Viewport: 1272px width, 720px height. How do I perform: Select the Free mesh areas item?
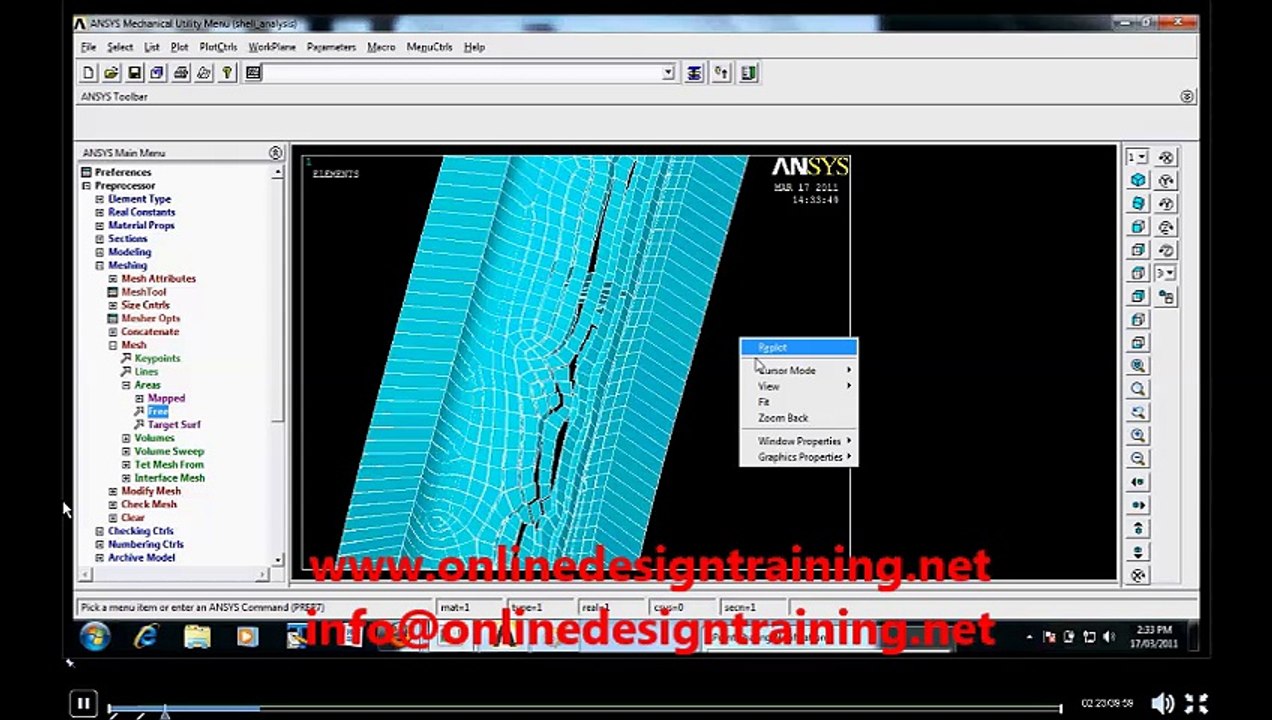coord(158,411)
